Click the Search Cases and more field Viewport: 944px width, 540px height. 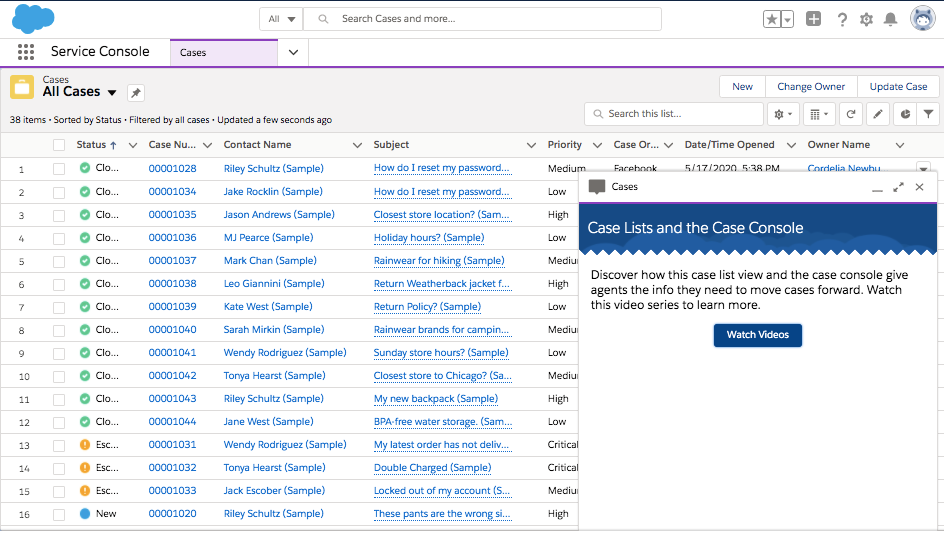482,19
